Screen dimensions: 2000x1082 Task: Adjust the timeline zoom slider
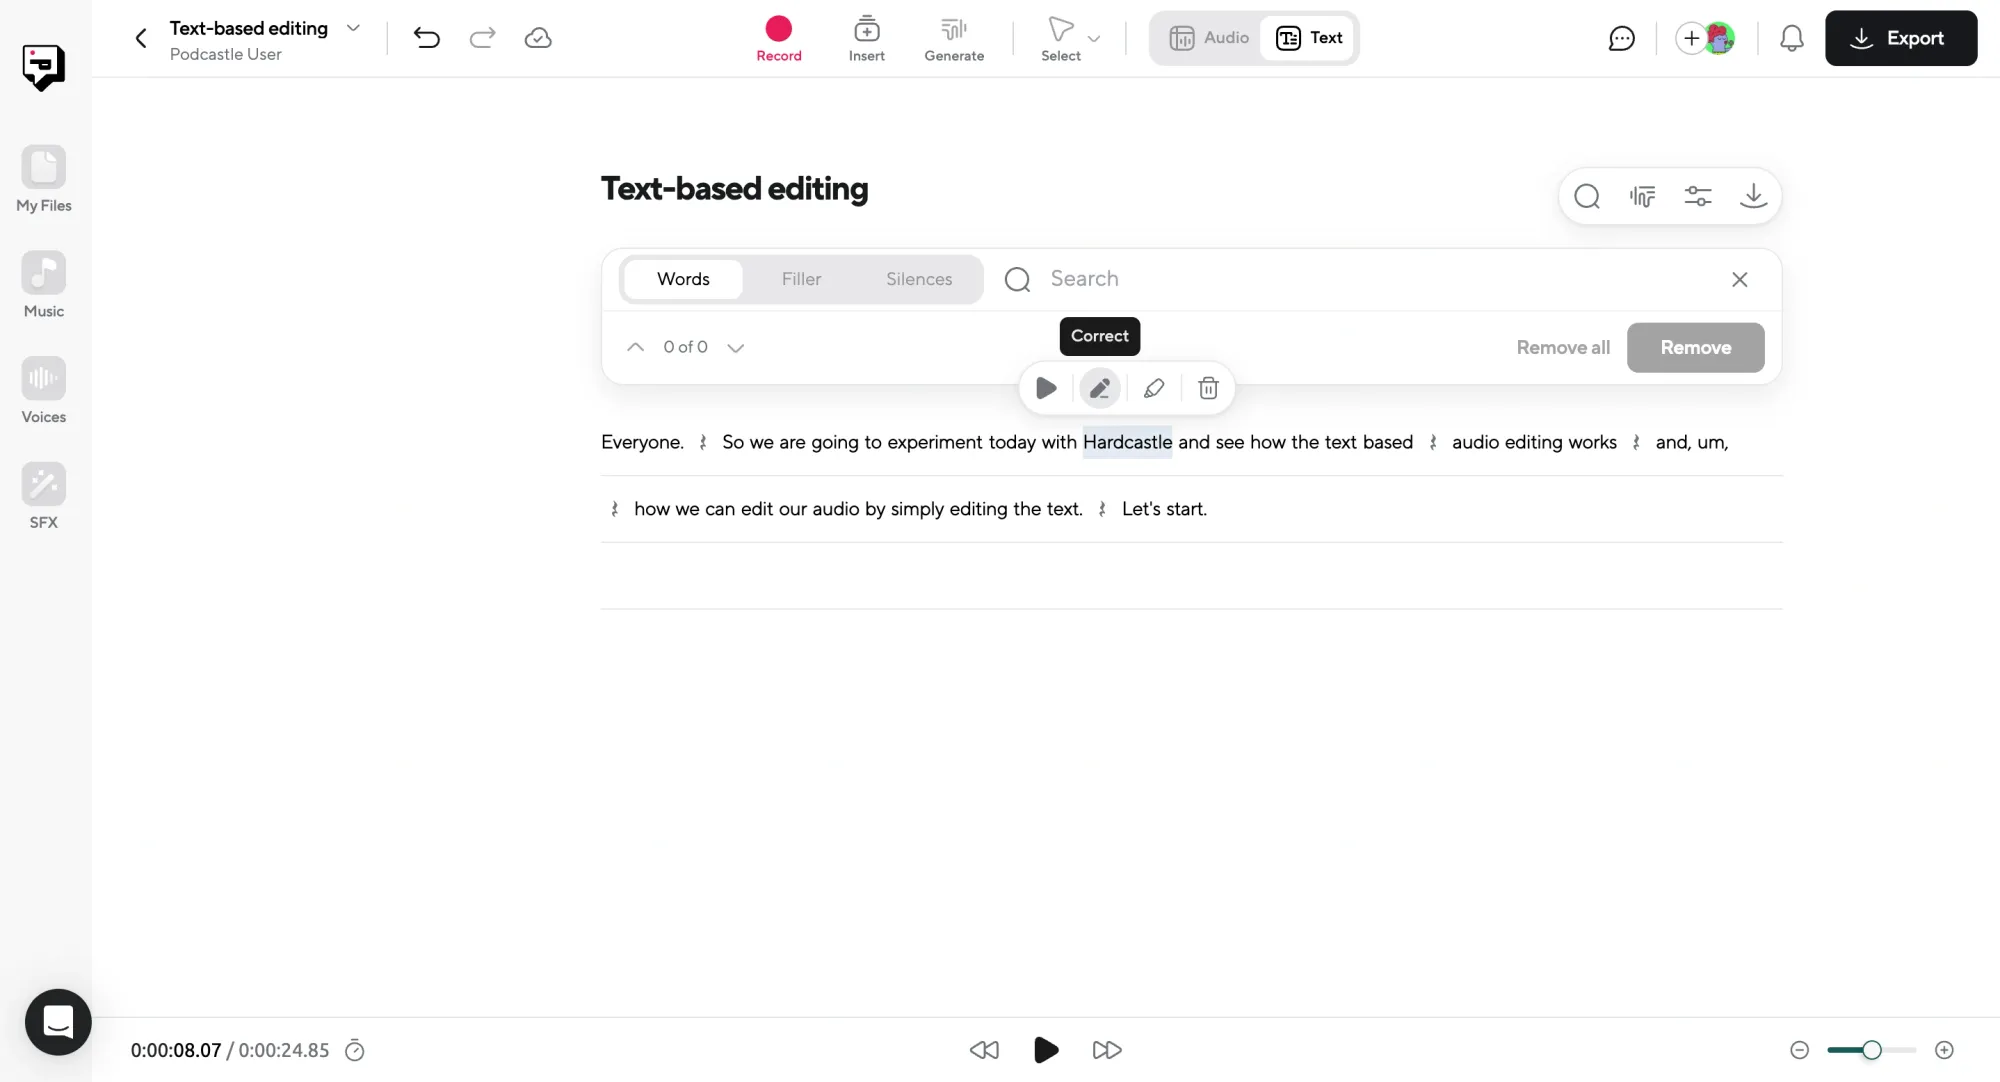[x=1871, y=1050]
